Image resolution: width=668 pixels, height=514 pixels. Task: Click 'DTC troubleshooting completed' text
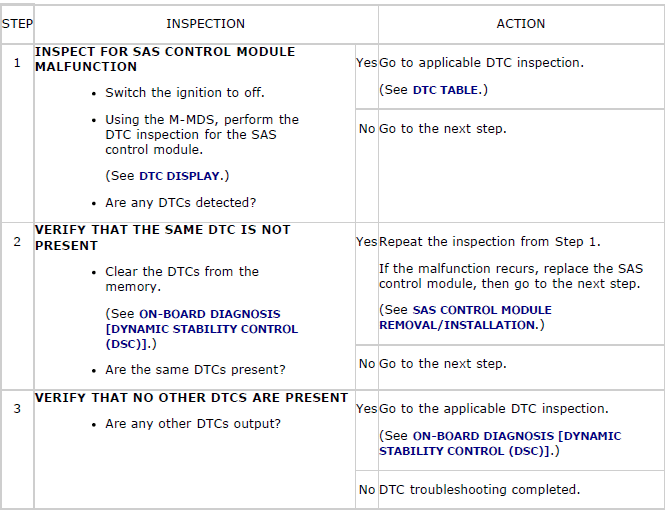point(480,490)
